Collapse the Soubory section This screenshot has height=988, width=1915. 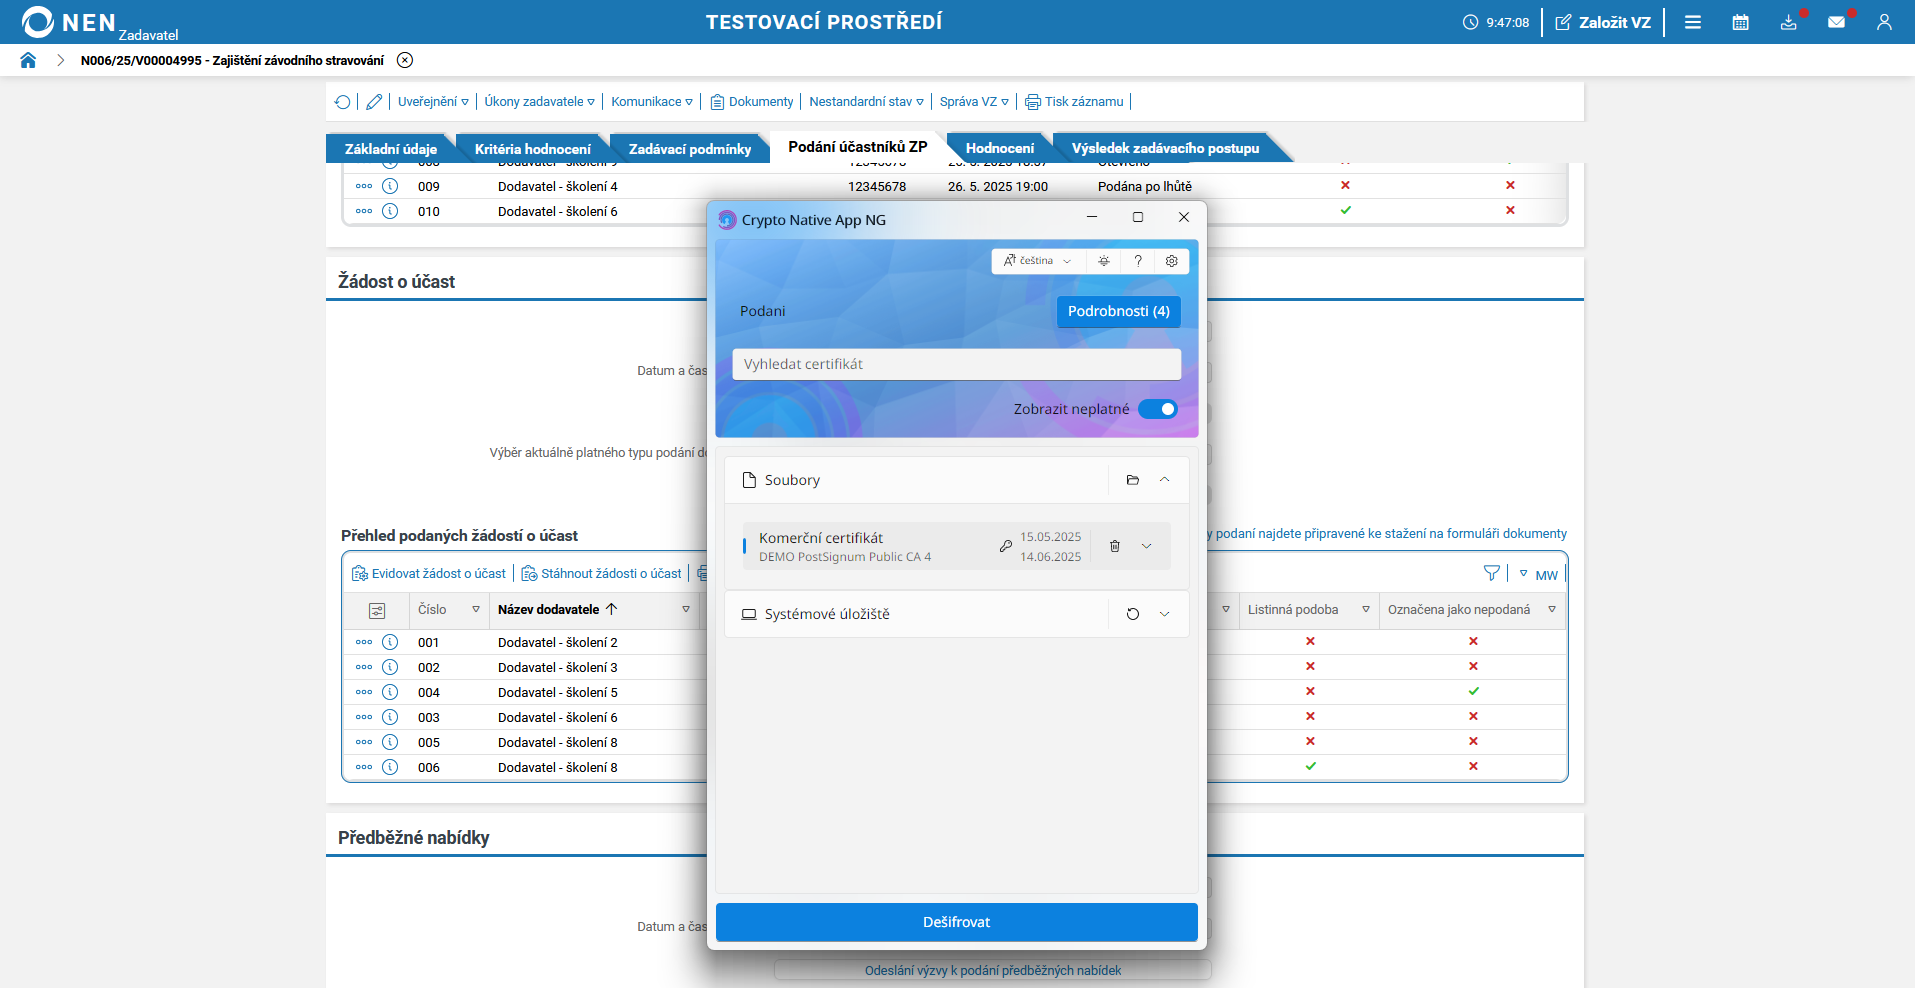[x=1165, y=480]
